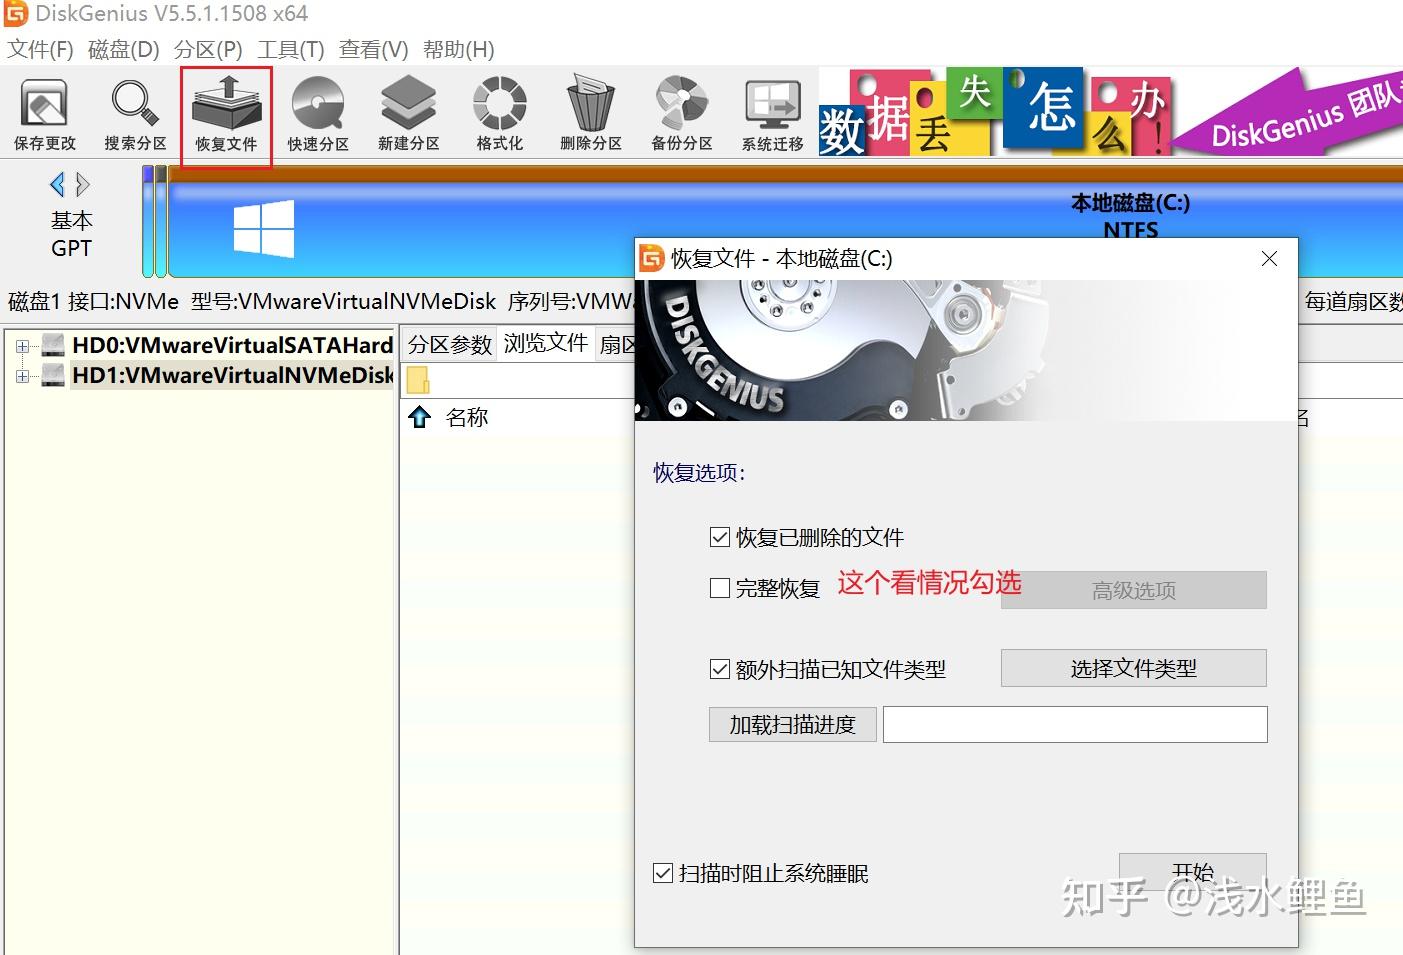Image resolution: width=1403 pixels, height=955 pixels.
Task: Expand the HD0:VMwareVirtualSATAHard disk node
Action: tap(22, 344)
